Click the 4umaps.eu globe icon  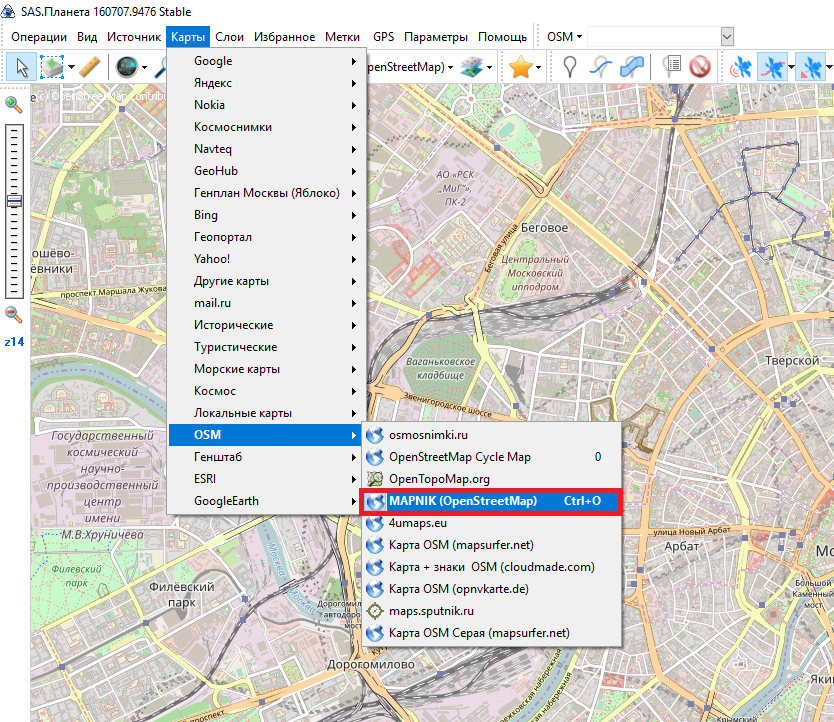(x=375, y=523)
